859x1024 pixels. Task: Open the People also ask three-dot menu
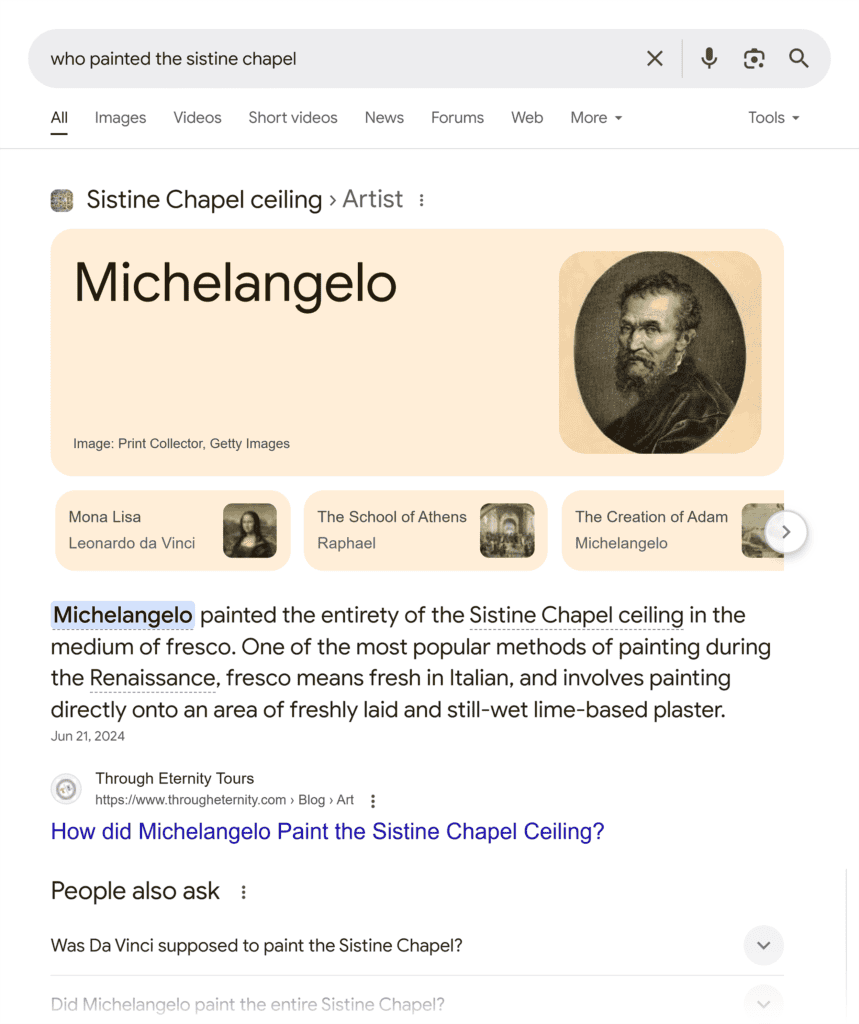(243, 892)
